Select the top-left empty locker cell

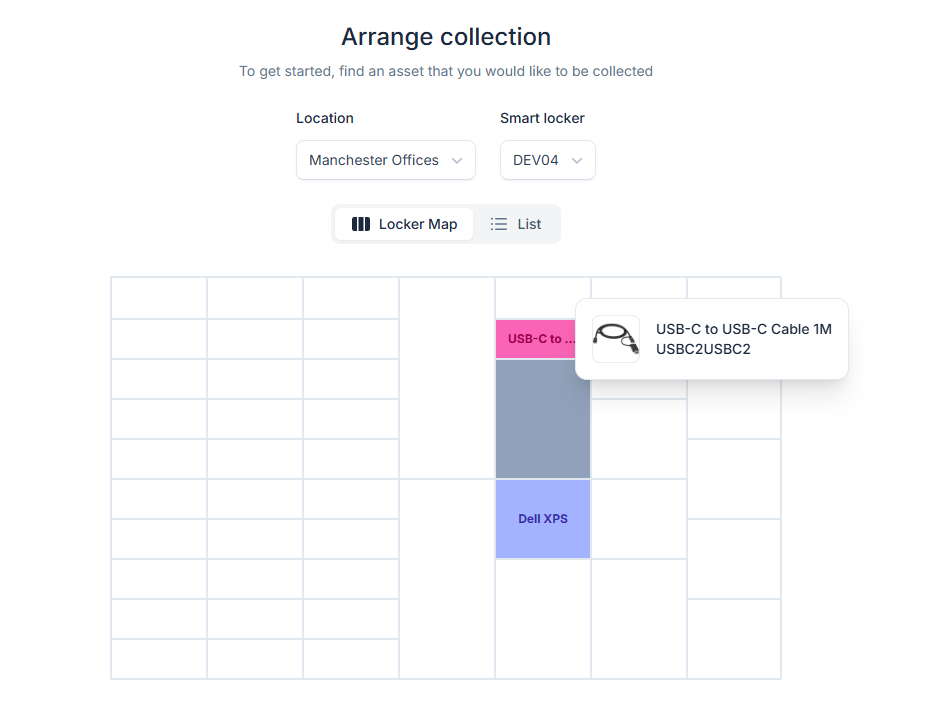159,298
